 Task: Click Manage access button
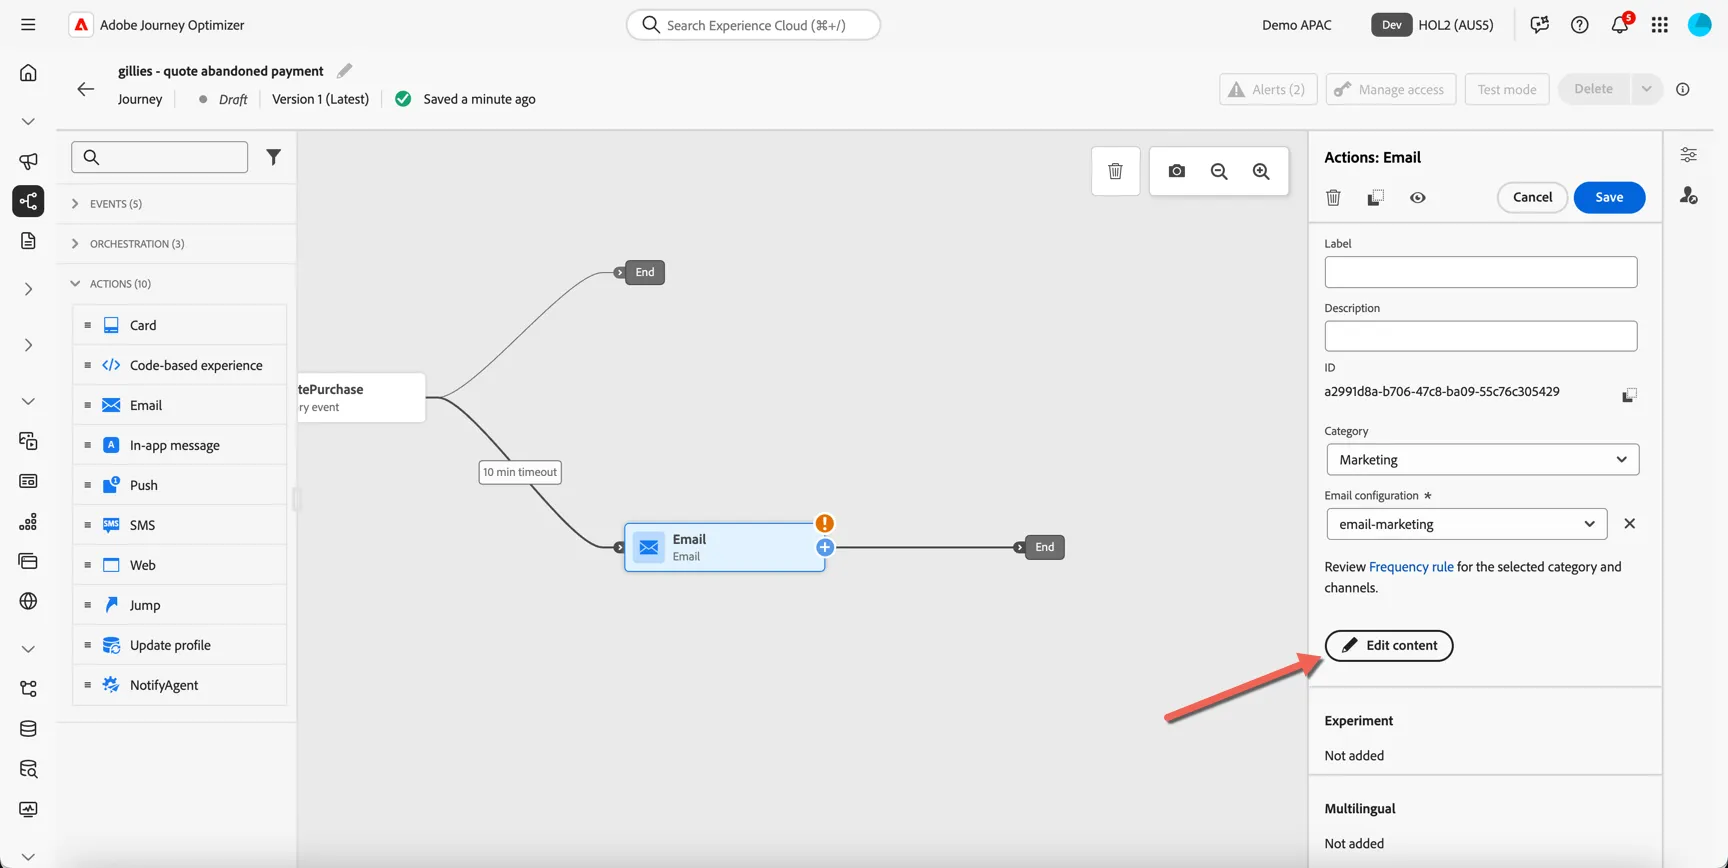click(x=1391, y=89)
